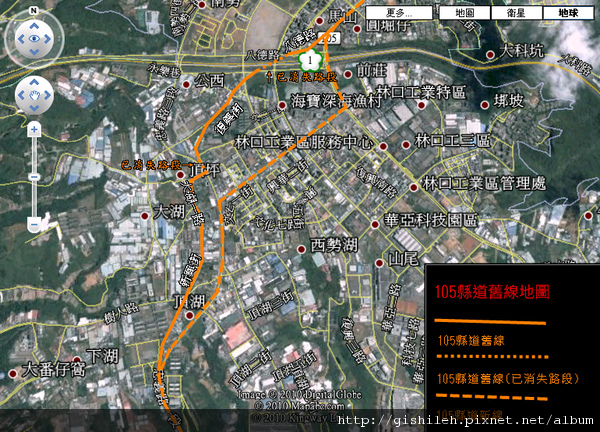Click the red marker for 大番仔窩
Viewport: 600px width, 432px height.
[13, 373]
